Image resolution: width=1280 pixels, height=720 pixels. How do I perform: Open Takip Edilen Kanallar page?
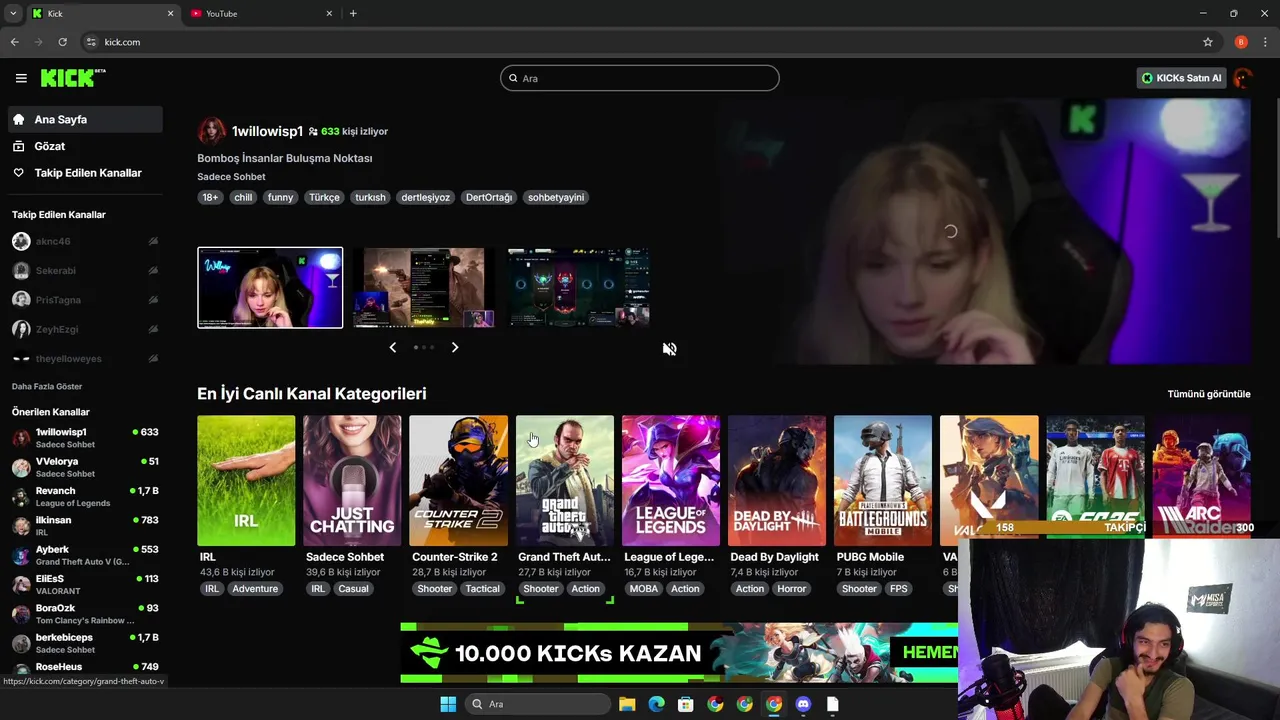85,173
